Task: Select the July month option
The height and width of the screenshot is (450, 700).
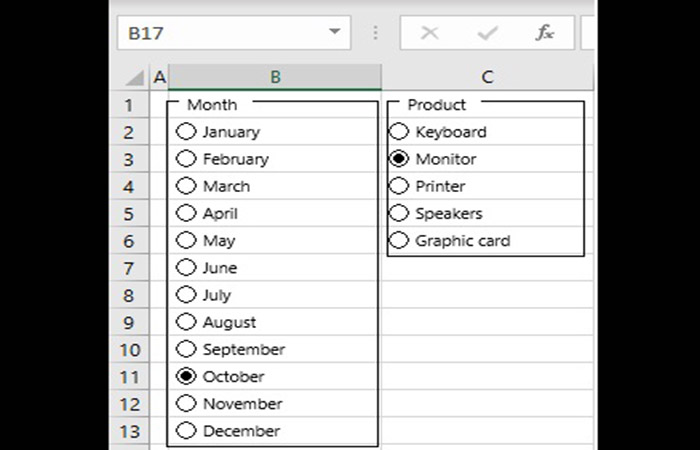Action: [186, 295]
